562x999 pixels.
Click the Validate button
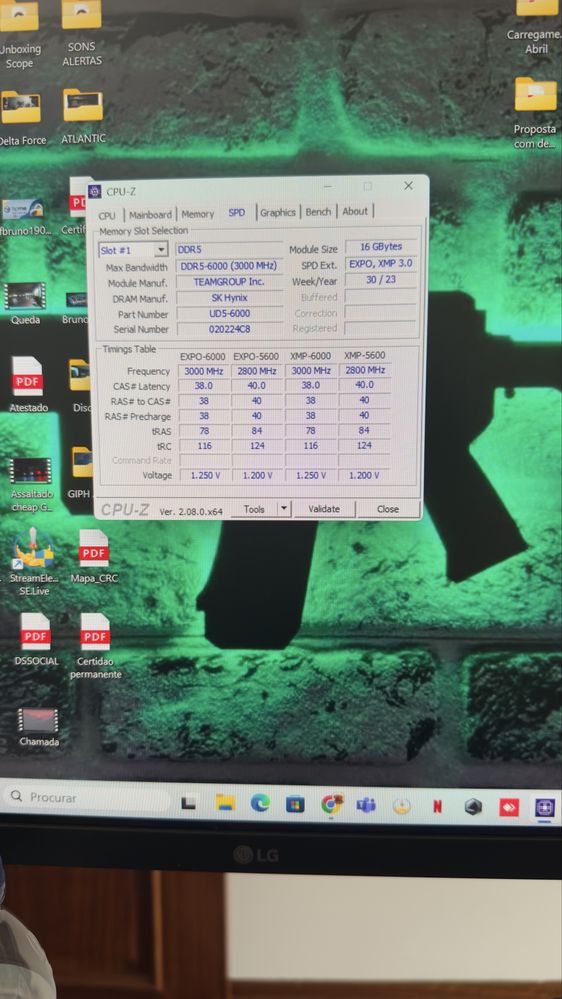pyautogui.click(x=324, y=508)
